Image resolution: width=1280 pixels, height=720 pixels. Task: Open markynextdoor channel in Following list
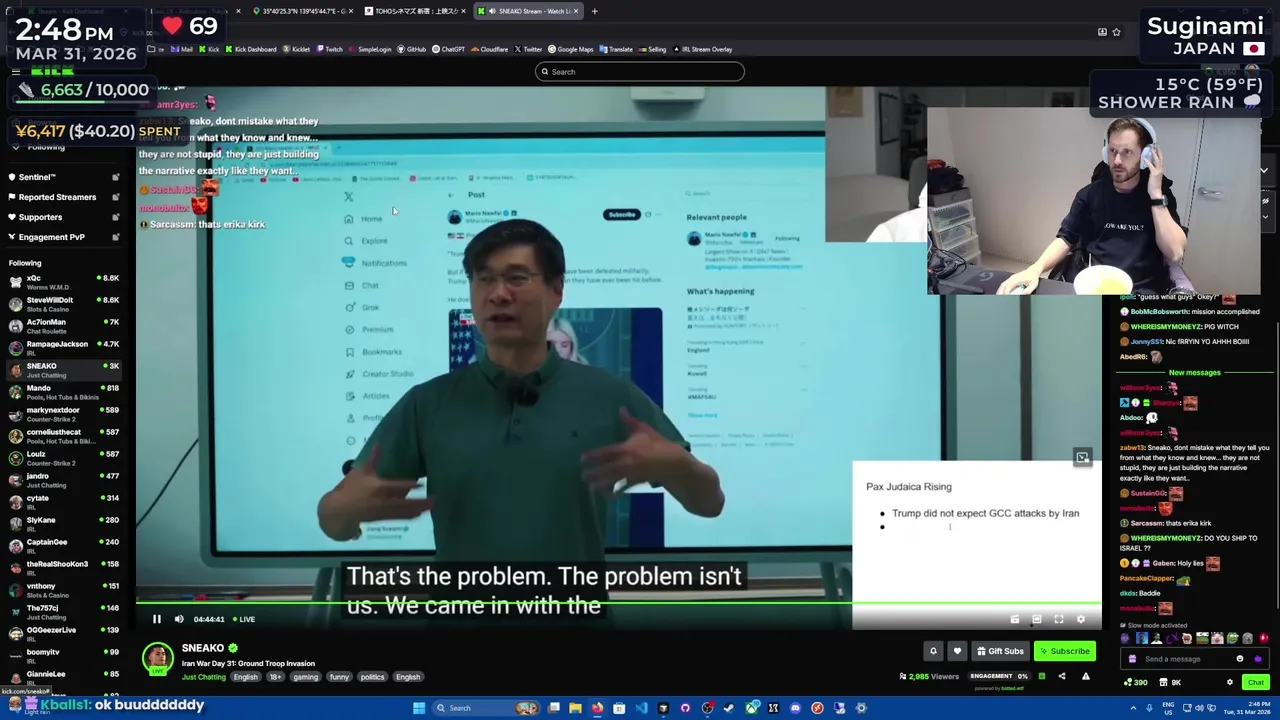(x=64, y=414)
